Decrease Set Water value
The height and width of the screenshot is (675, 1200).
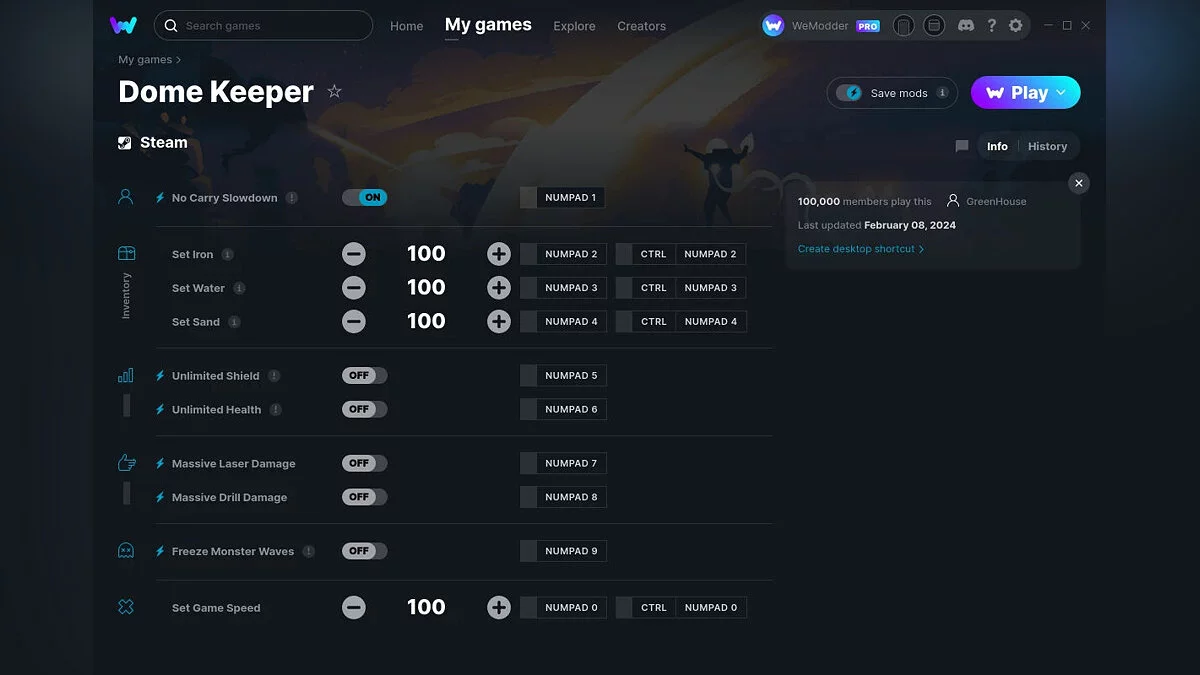point(354,288)
